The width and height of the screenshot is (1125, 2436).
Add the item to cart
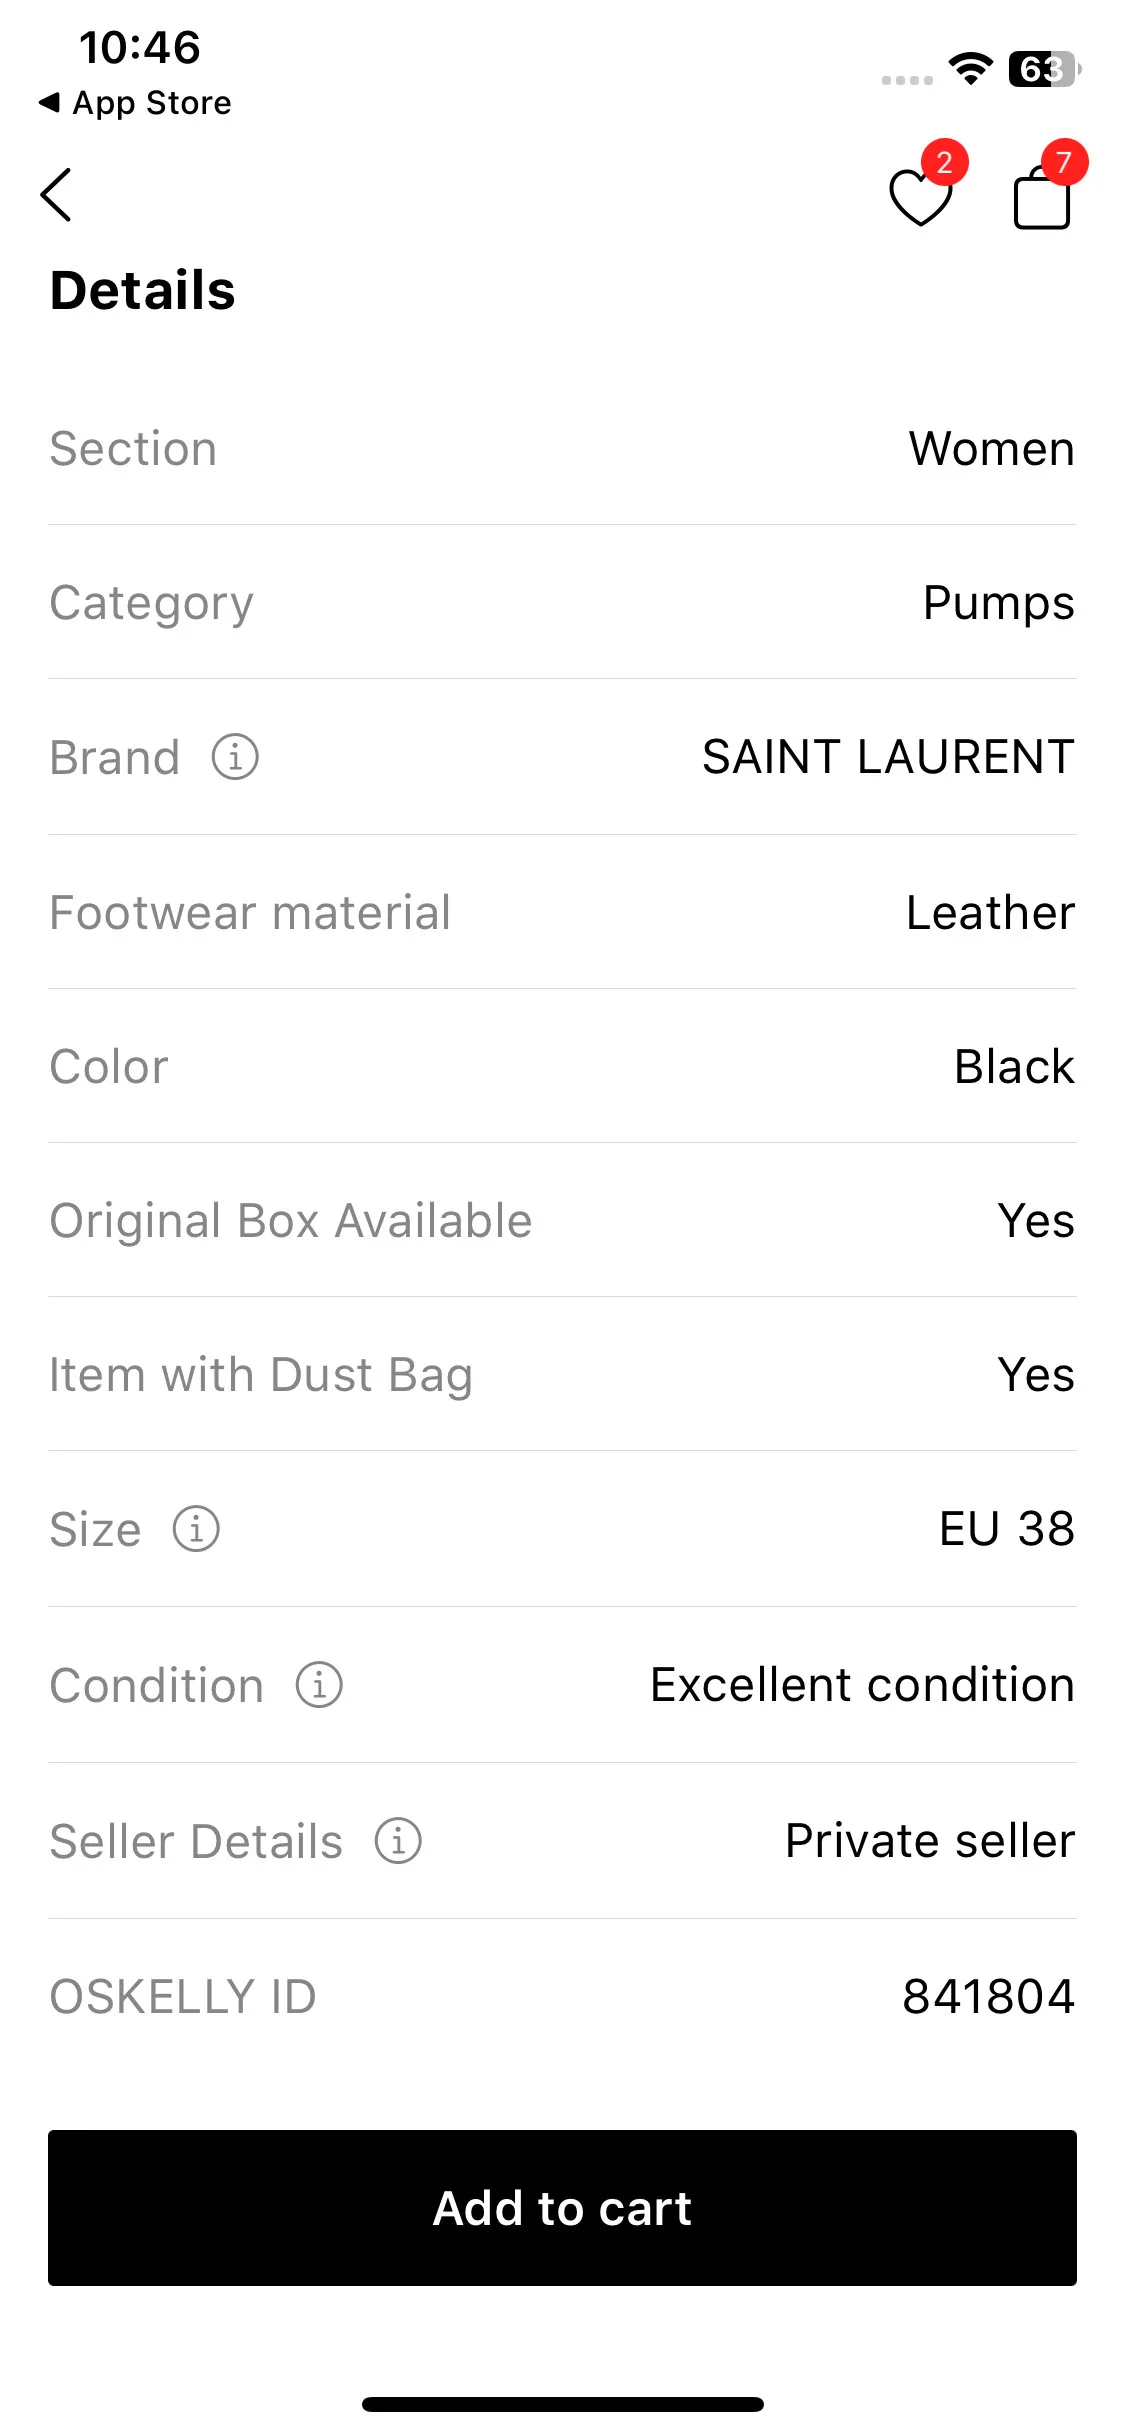[x=562, y=2208]
